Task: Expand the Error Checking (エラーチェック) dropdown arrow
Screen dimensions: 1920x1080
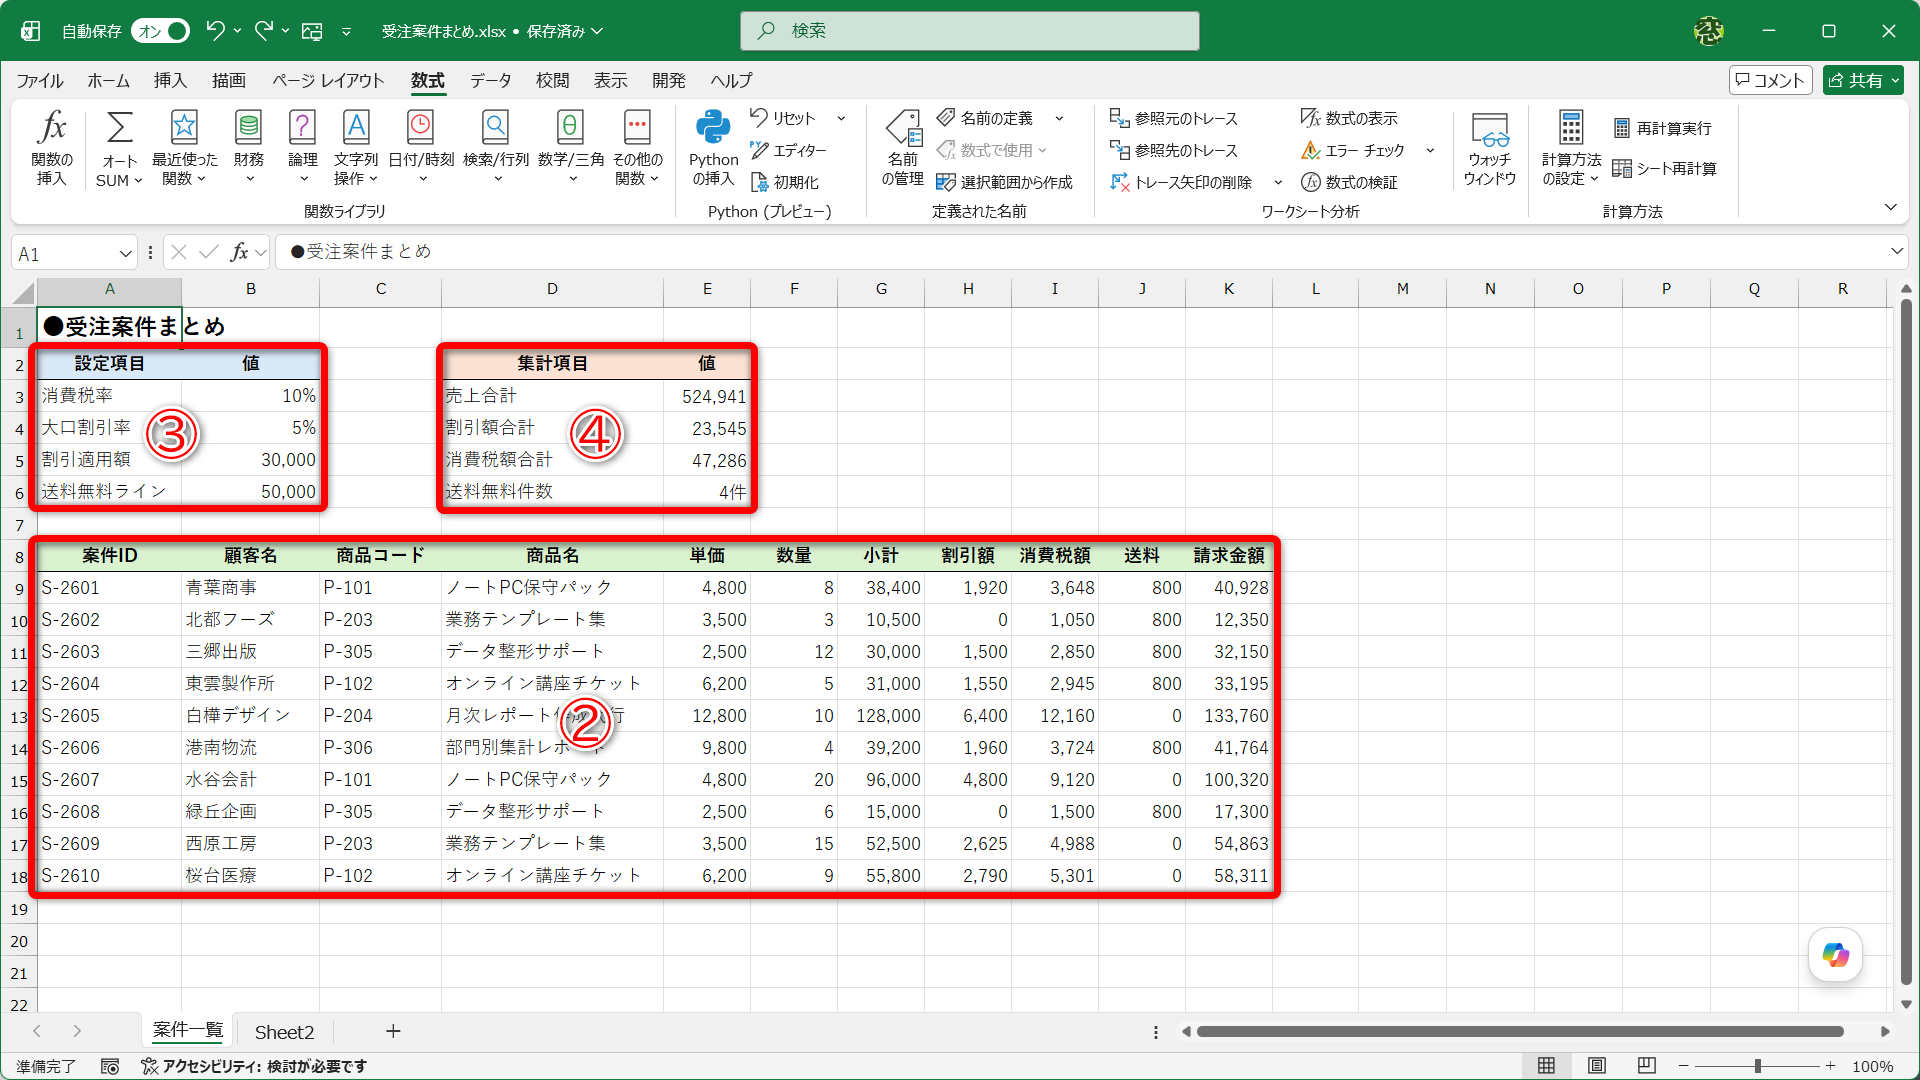Action: [x=1430, y=150]
